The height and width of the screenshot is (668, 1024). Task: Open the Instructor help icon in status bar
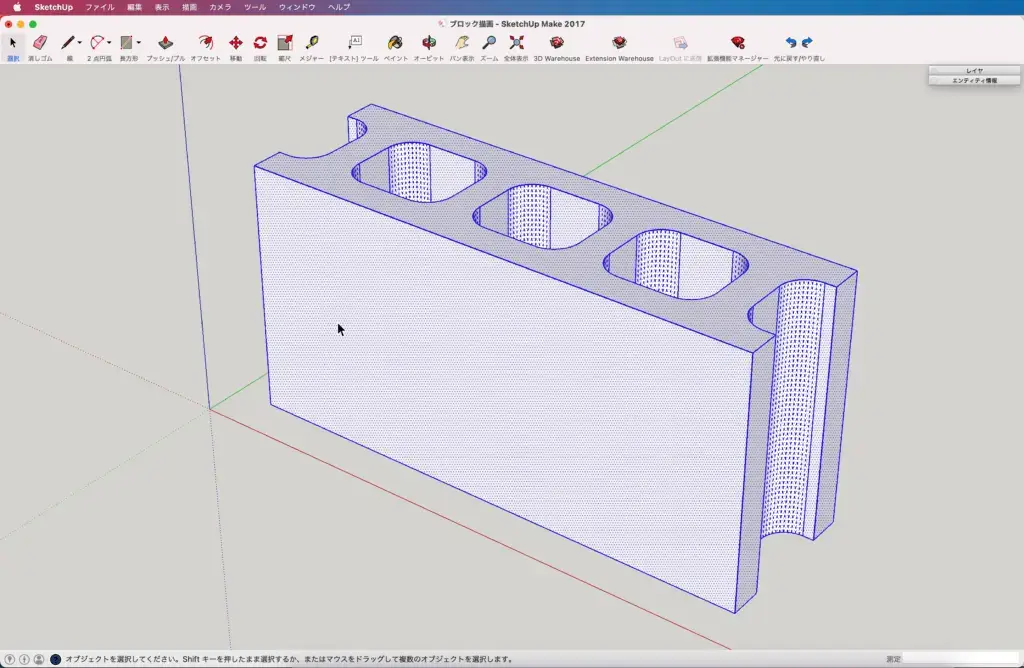[x=56, y=660]
